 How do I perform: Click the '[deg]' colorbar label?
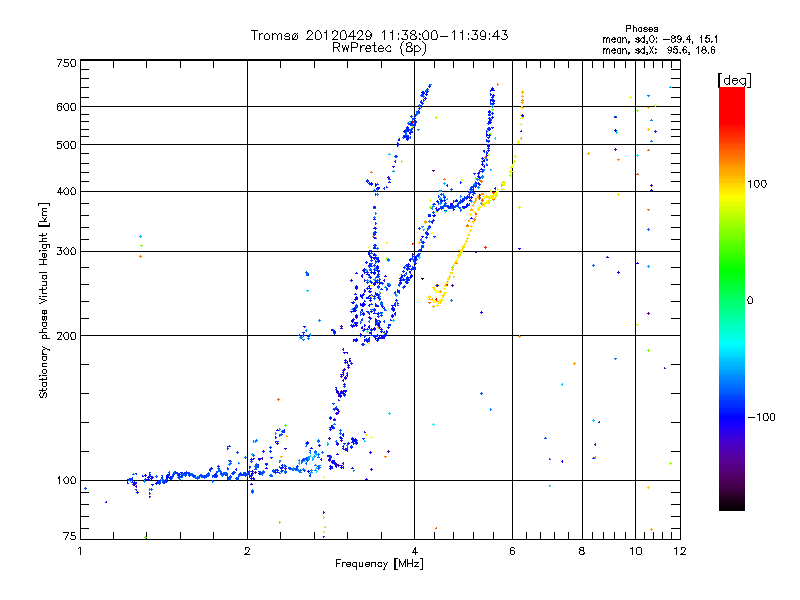734,80
